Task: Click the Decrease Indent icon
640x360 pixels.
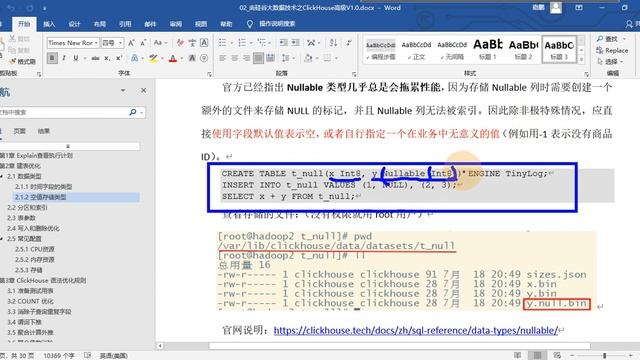Action: click(x=284, y=42)
